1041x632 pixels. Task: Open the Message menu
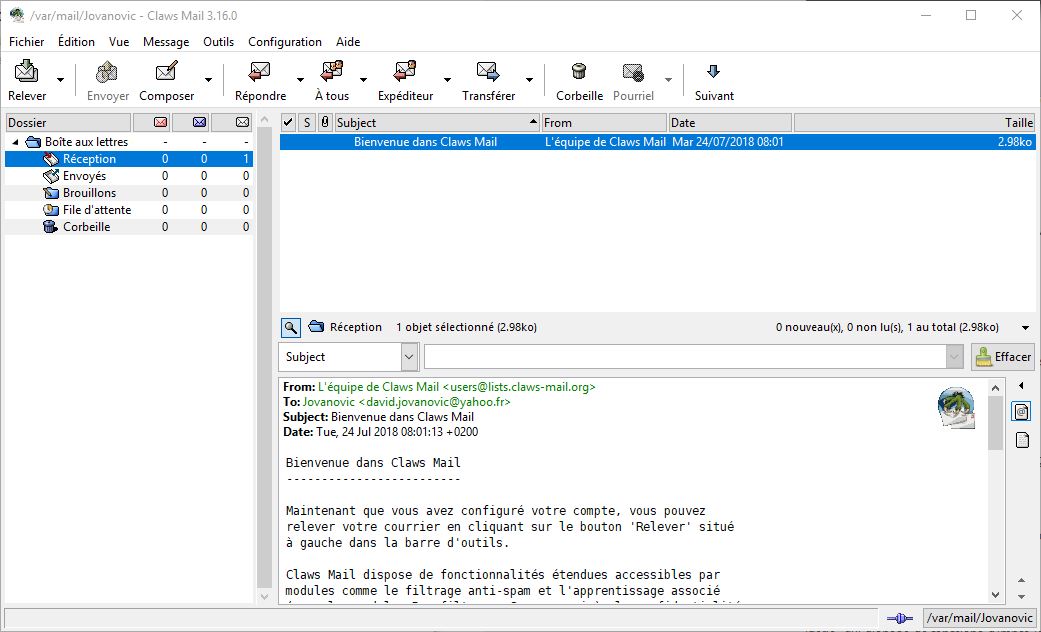(166, 41)
